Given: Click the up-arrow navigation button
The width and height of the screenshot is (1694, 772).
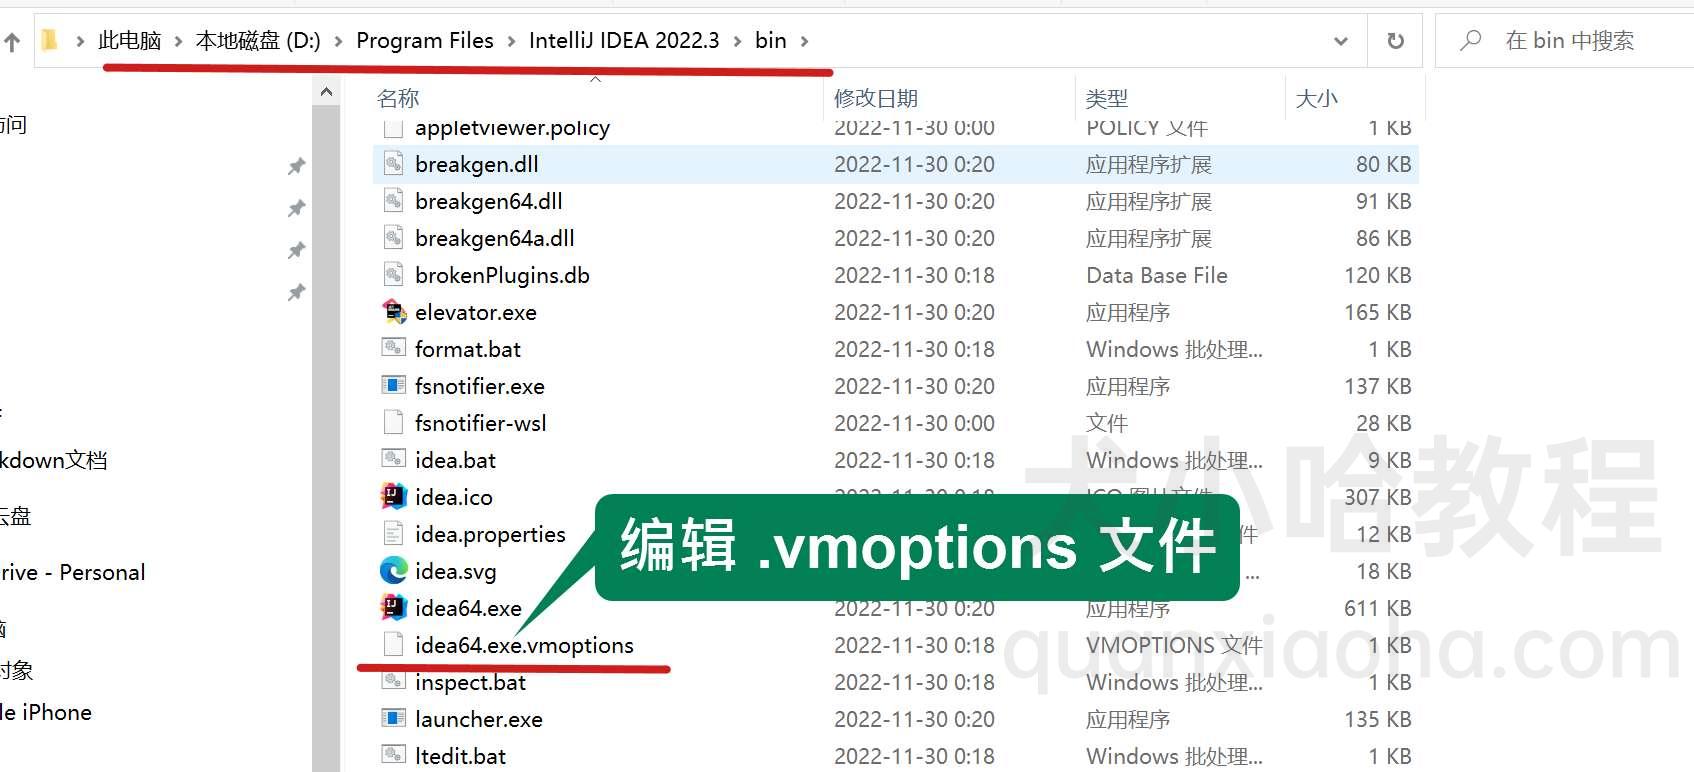Looking at the screenshot, I should pos(12,42).
